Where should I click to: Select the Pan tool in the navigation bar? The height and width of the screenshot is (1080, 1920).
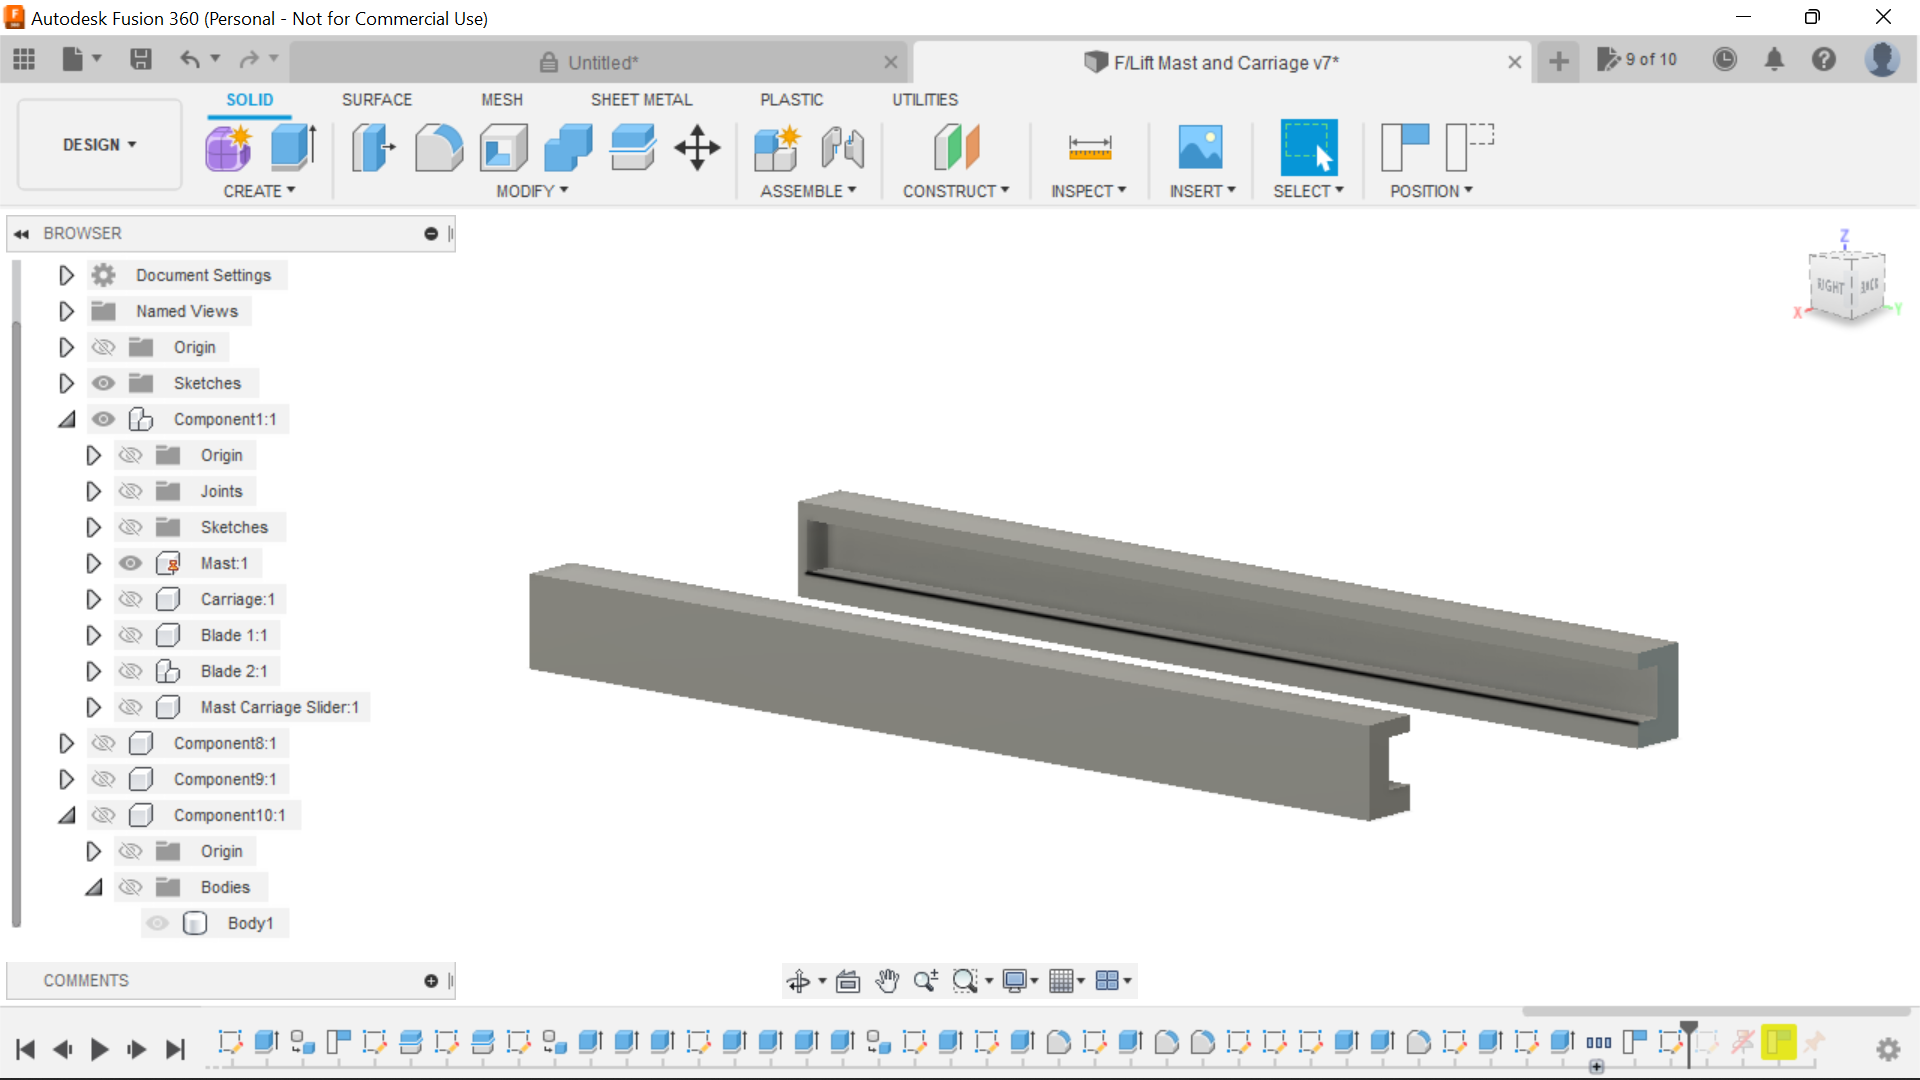click(888, 981)
